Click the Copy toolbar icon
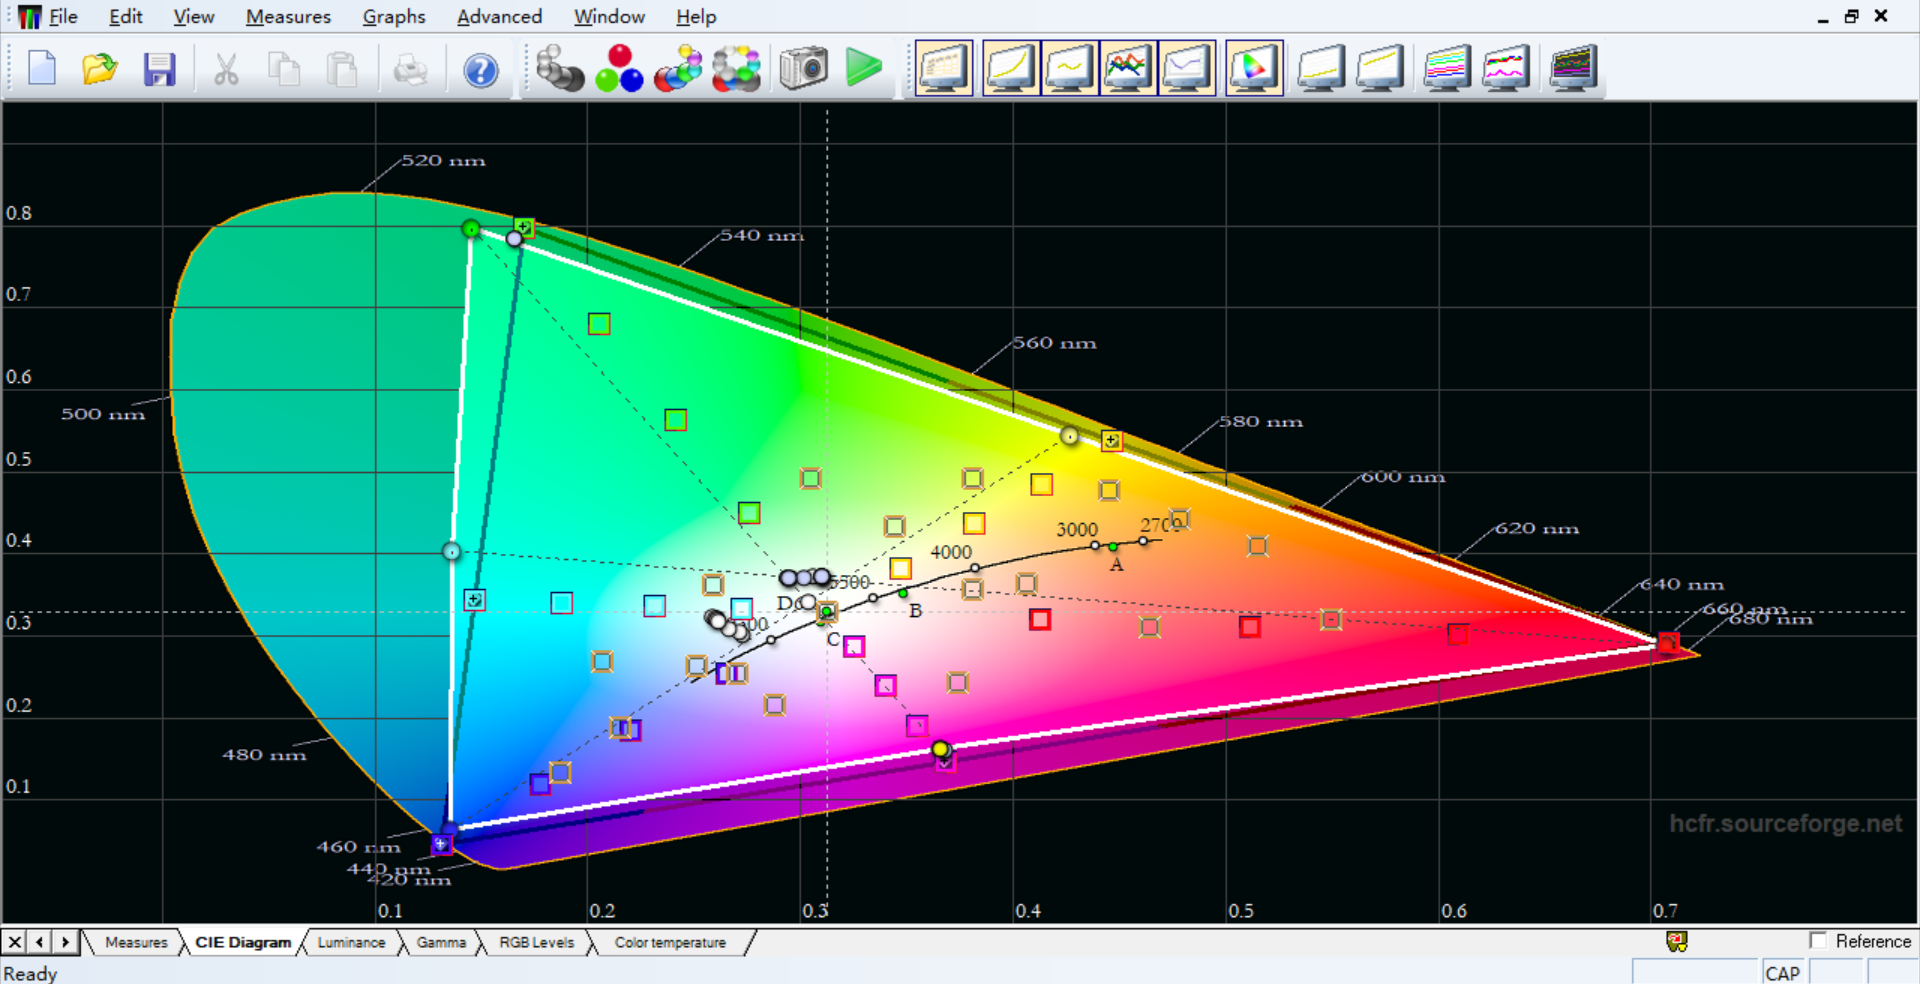Screen dimensions: 1920x984 [x=284, y=69]
